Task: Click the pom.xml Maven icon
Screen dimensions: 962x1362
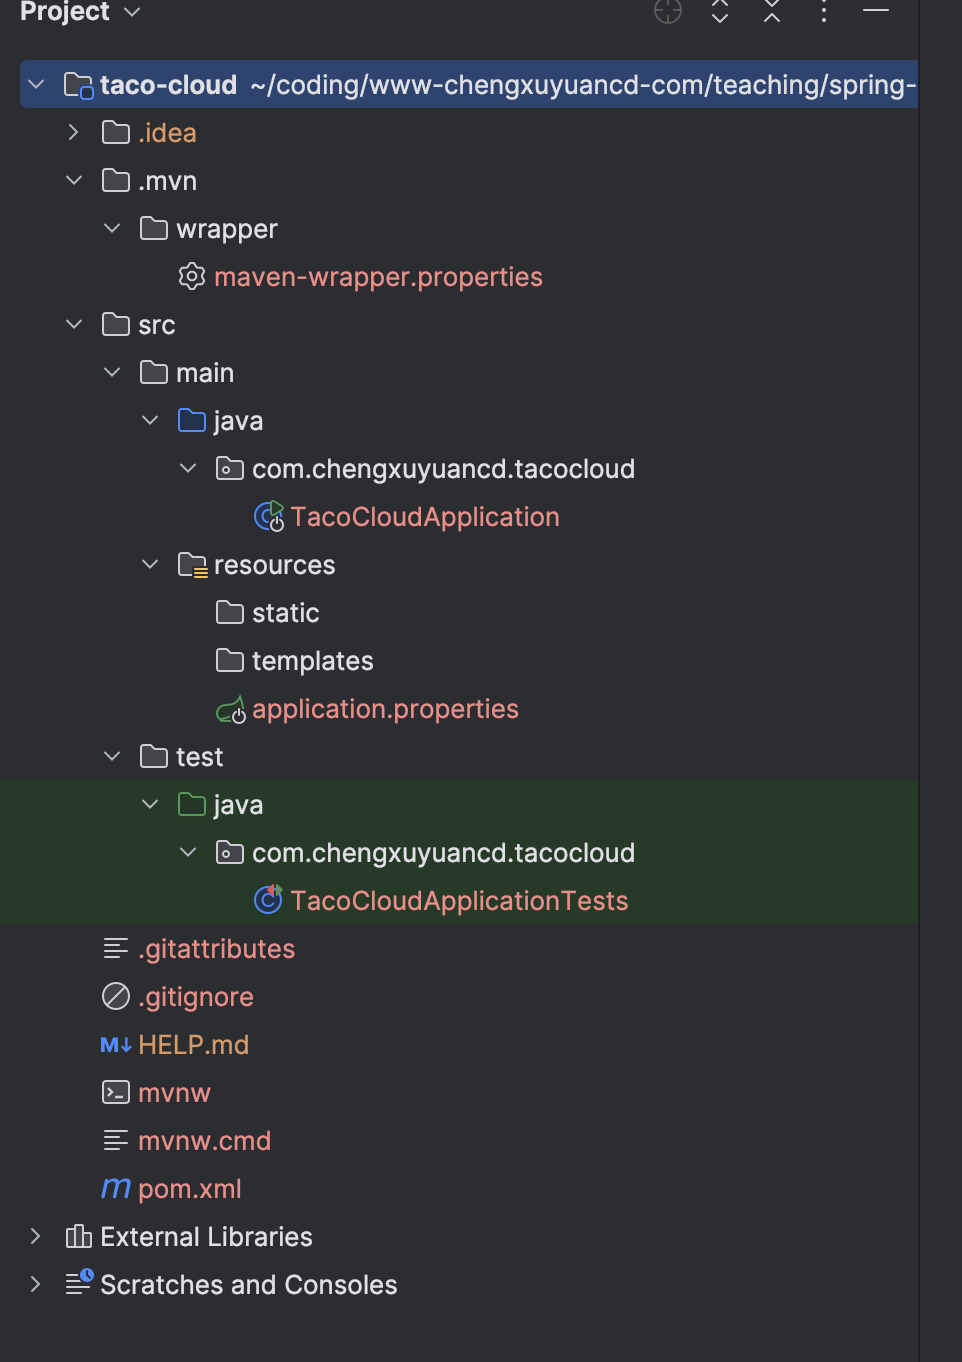Action: click(116, 1189)
